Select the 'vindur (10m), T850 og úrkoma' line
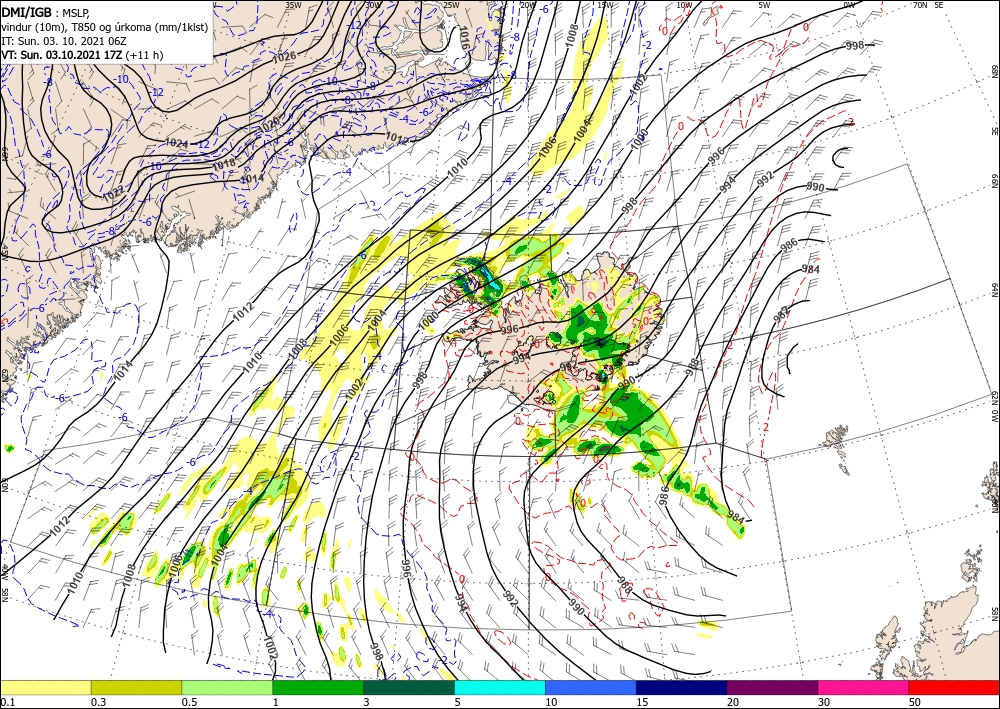Image resolution: width=1000 pixels, height=709 pixels. click(104, 26)
